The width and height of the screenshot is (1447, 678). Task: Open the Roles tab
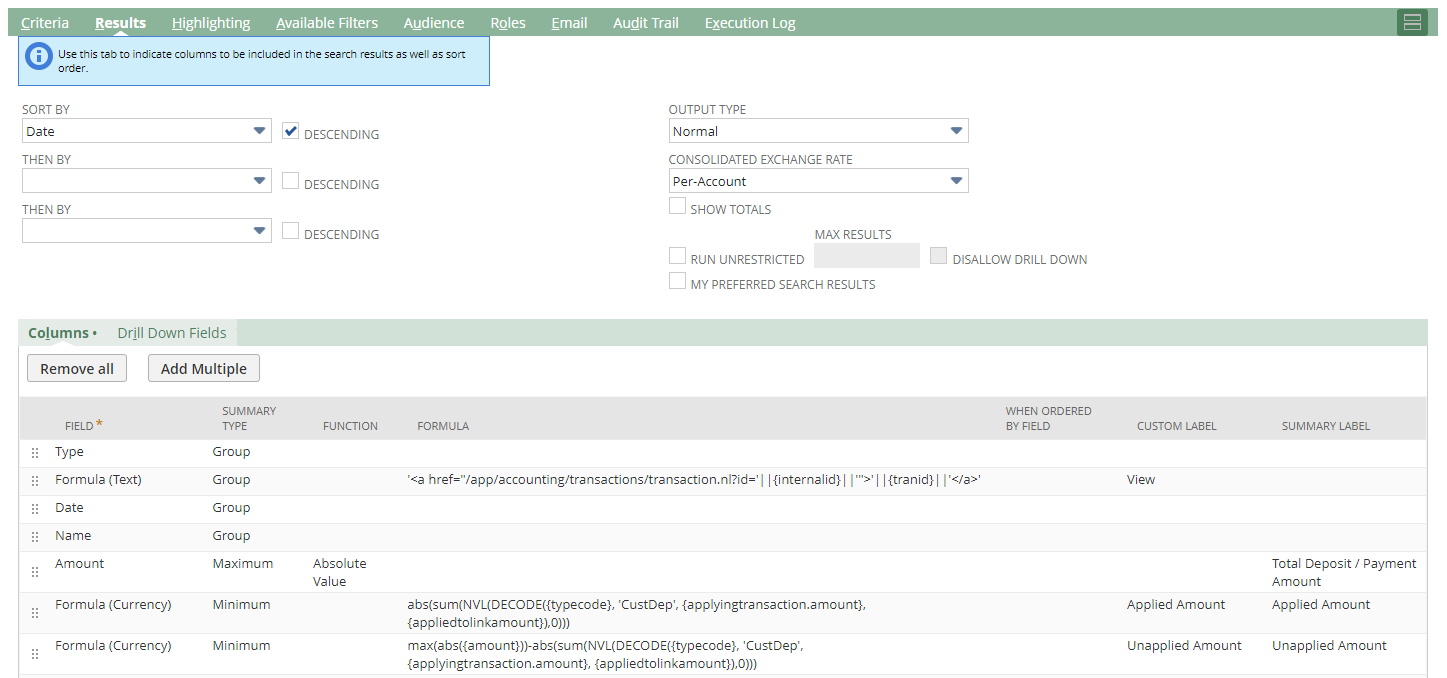click(508, 22)
